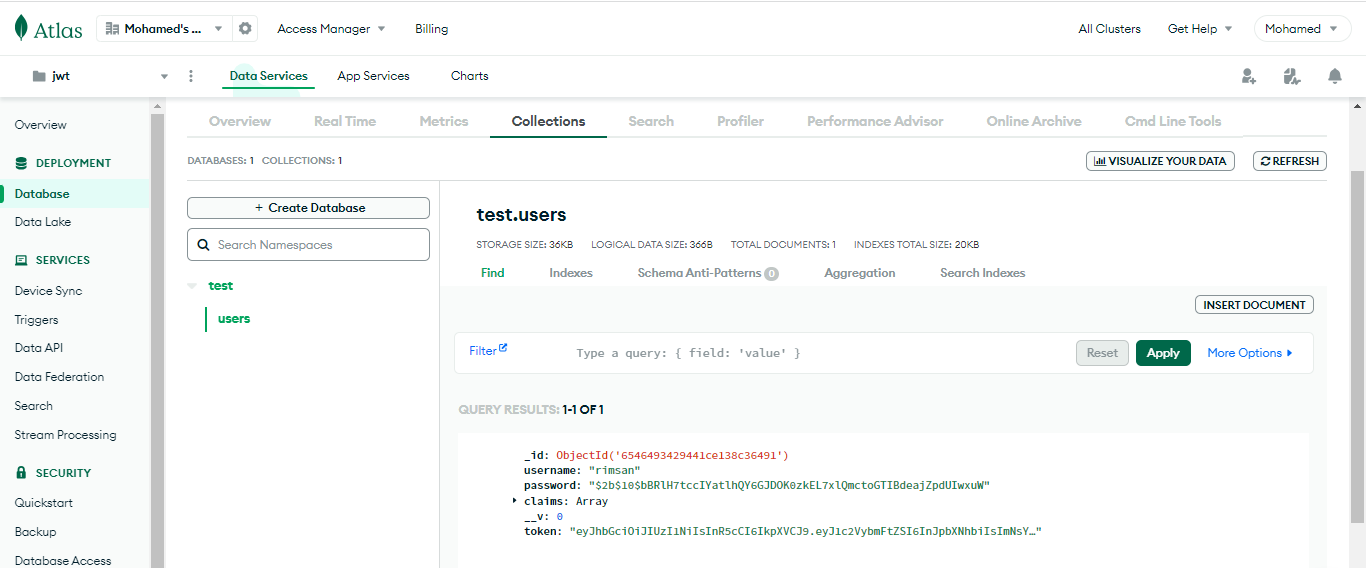Expand More Options for query
Screen dimensions: 1366x568
[1250, 353]
